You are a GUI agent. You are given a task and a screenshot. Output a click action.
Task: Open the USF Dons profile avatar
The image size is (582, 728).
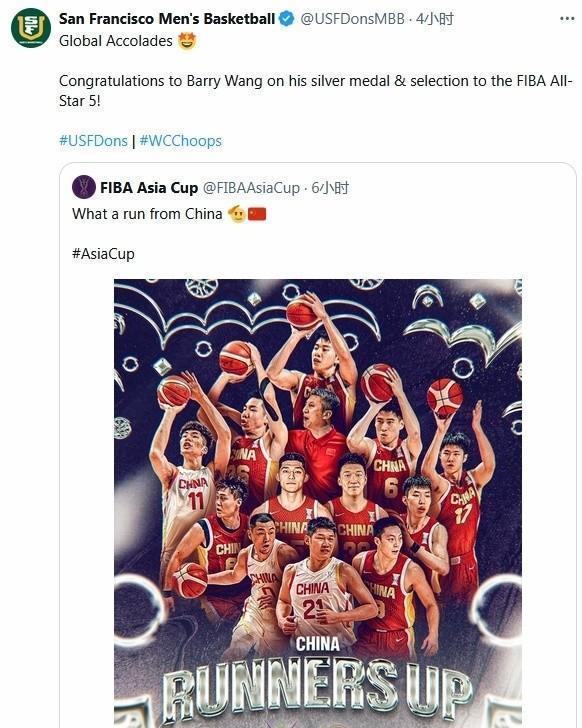point(31,27)
